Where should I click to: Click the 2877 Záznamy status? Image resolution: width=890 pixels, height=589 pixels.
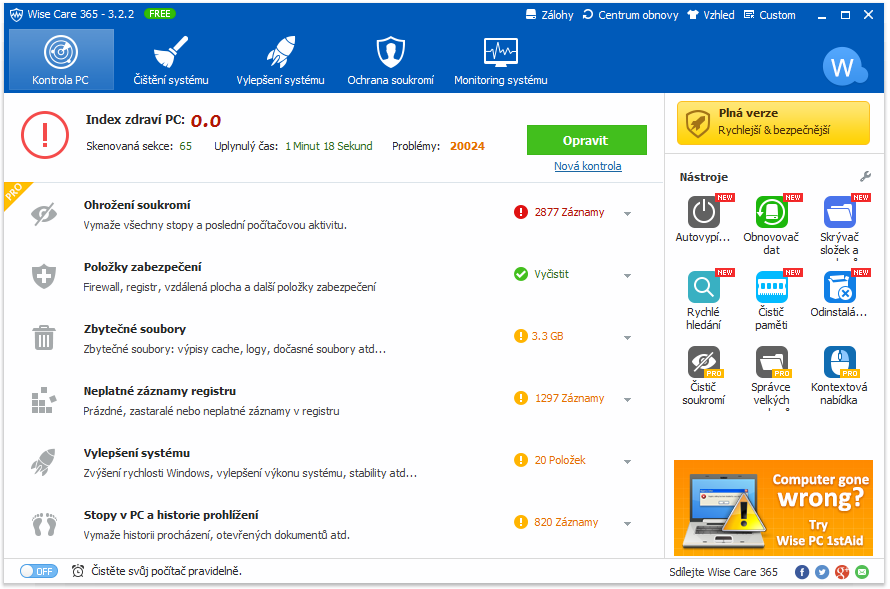point(569,212)
